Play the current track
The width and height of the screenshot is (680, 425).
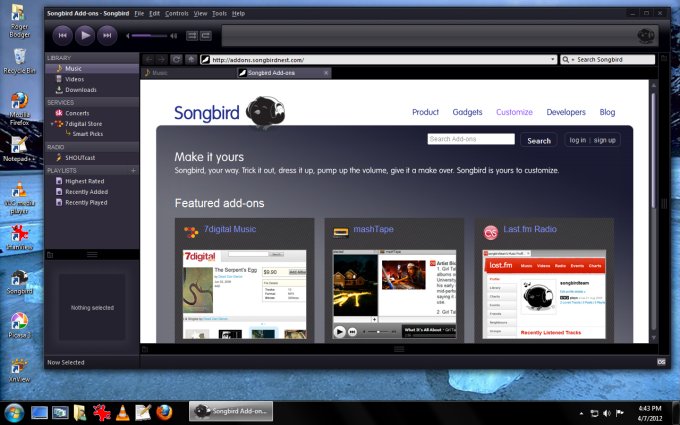coord(85,35)
